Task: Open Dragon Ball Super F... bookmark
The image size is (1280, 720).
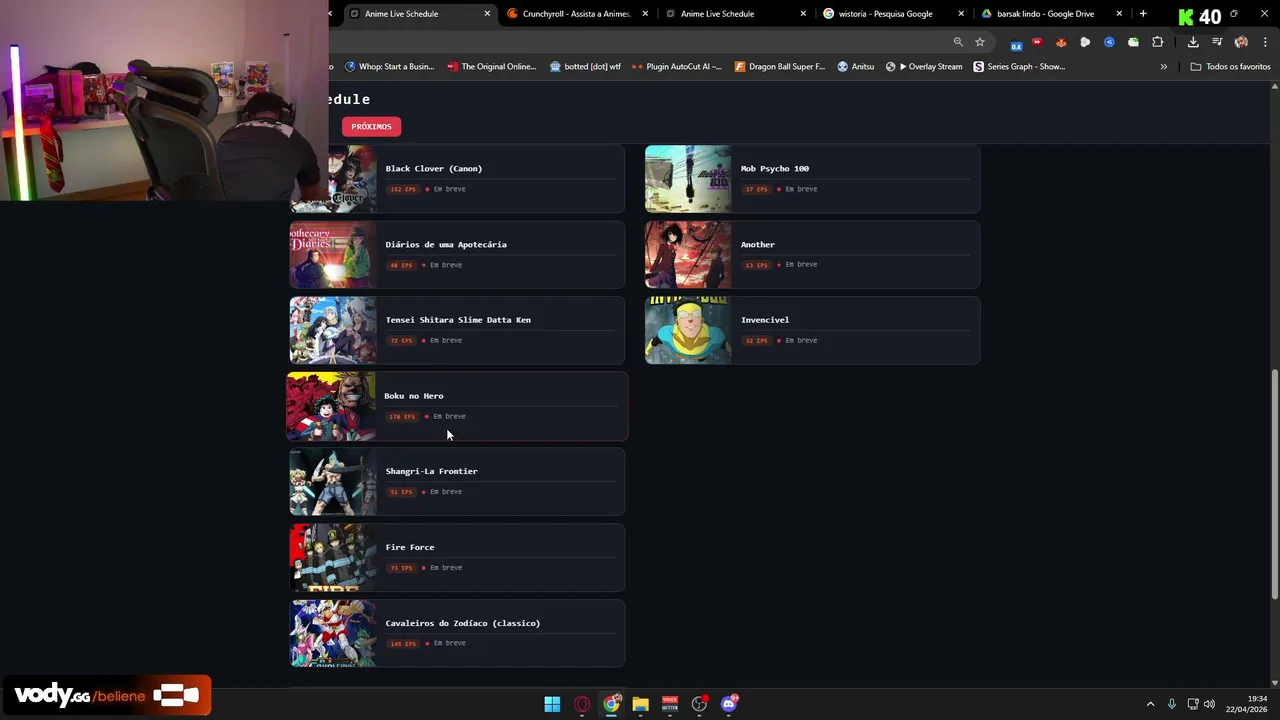Action: 780,67
